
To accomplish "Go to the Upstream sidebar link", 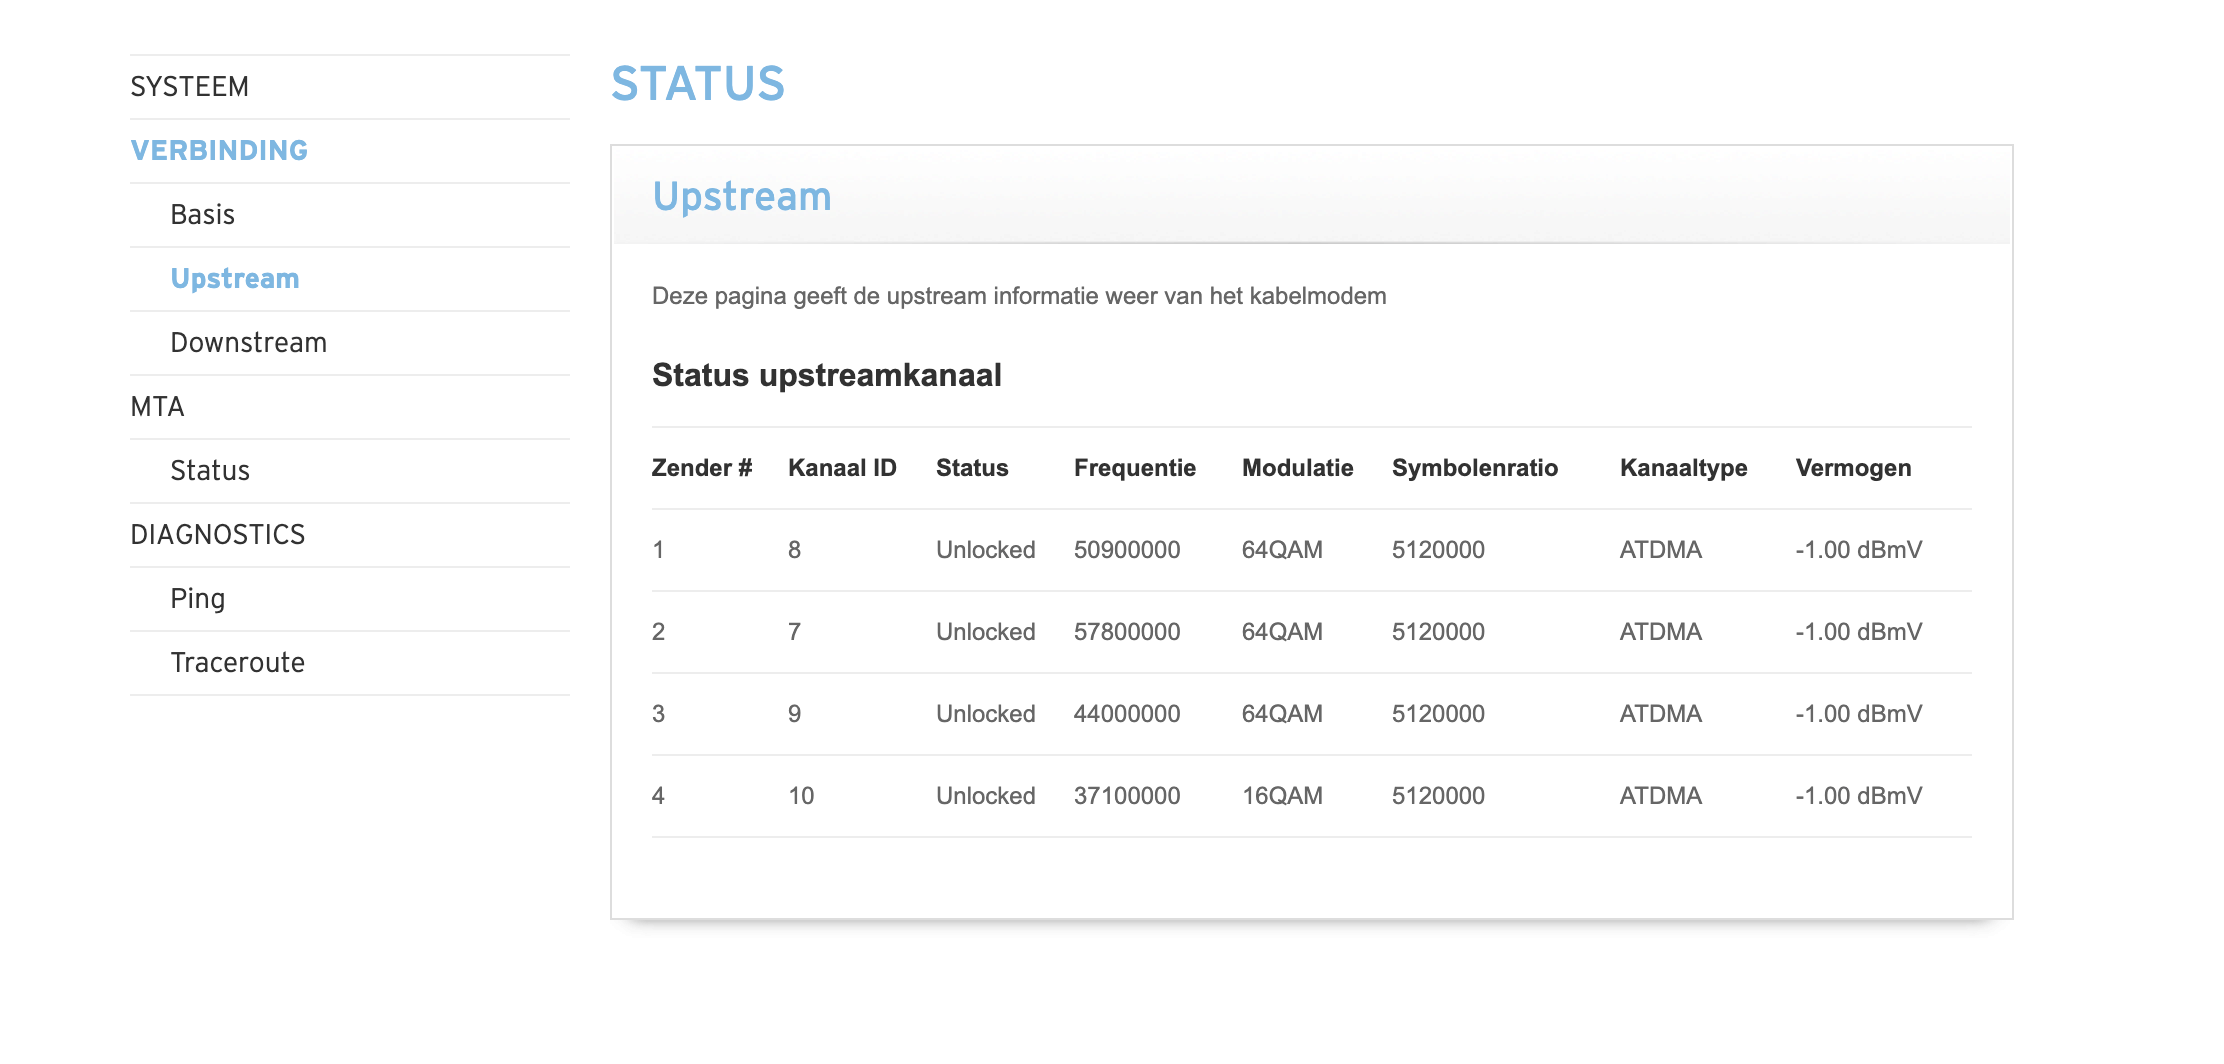I will point(235,279).
